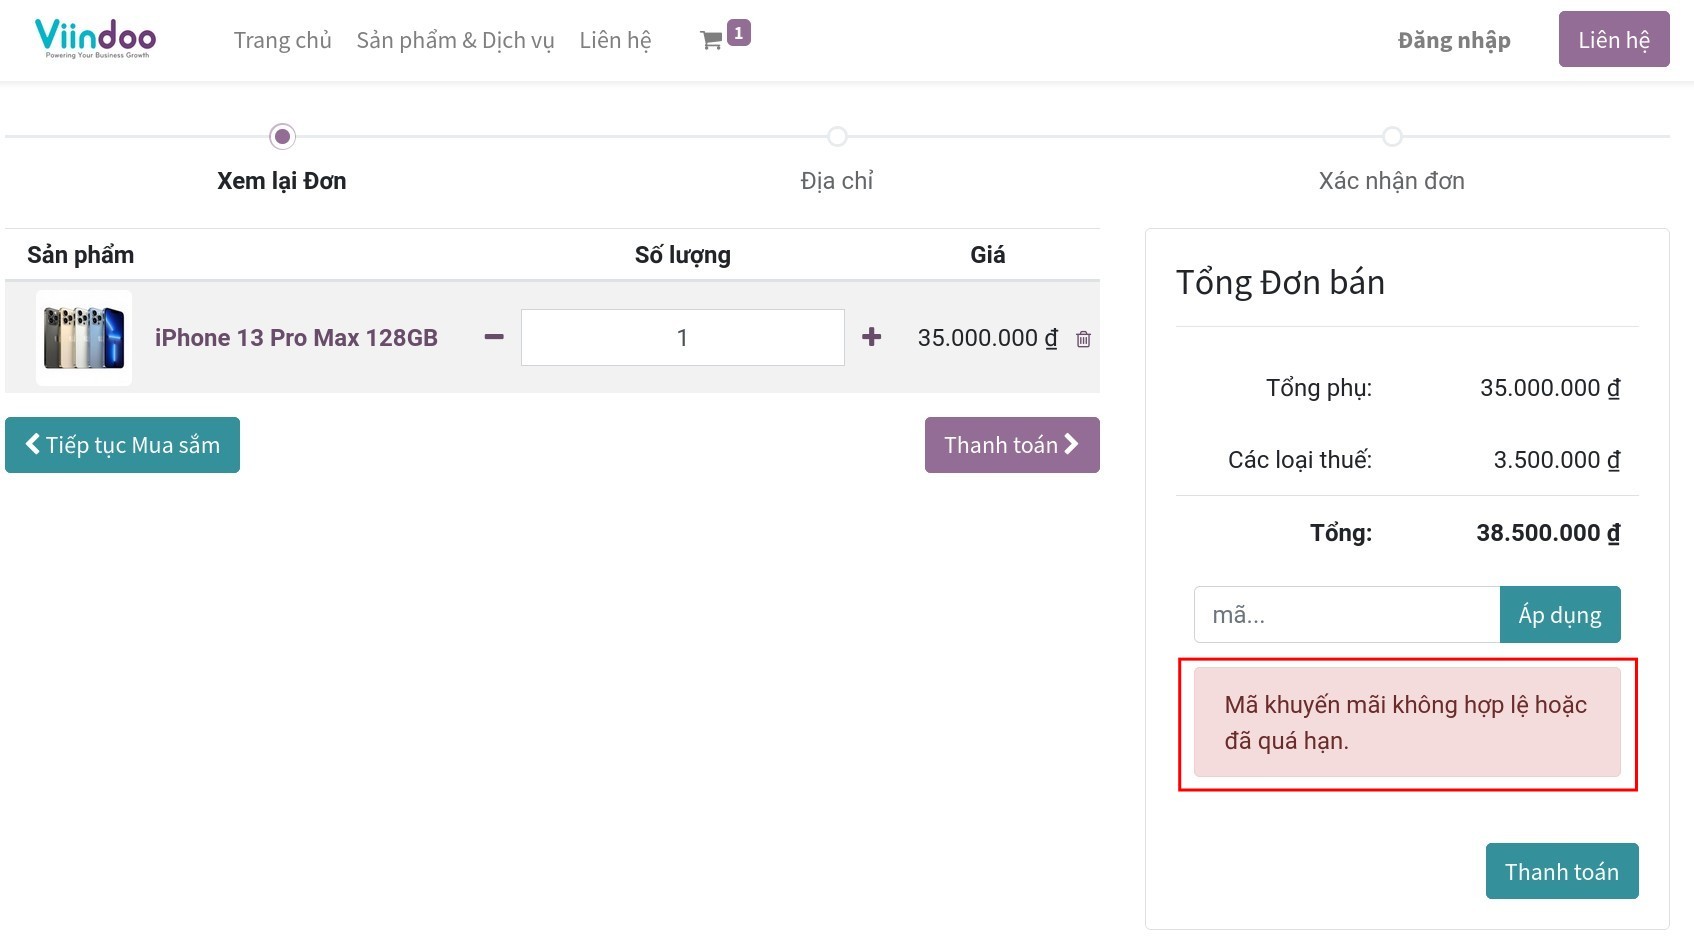Open the shopping cart icon
1694x936 pixels.
pyautogui.click(x=710, y=40)
